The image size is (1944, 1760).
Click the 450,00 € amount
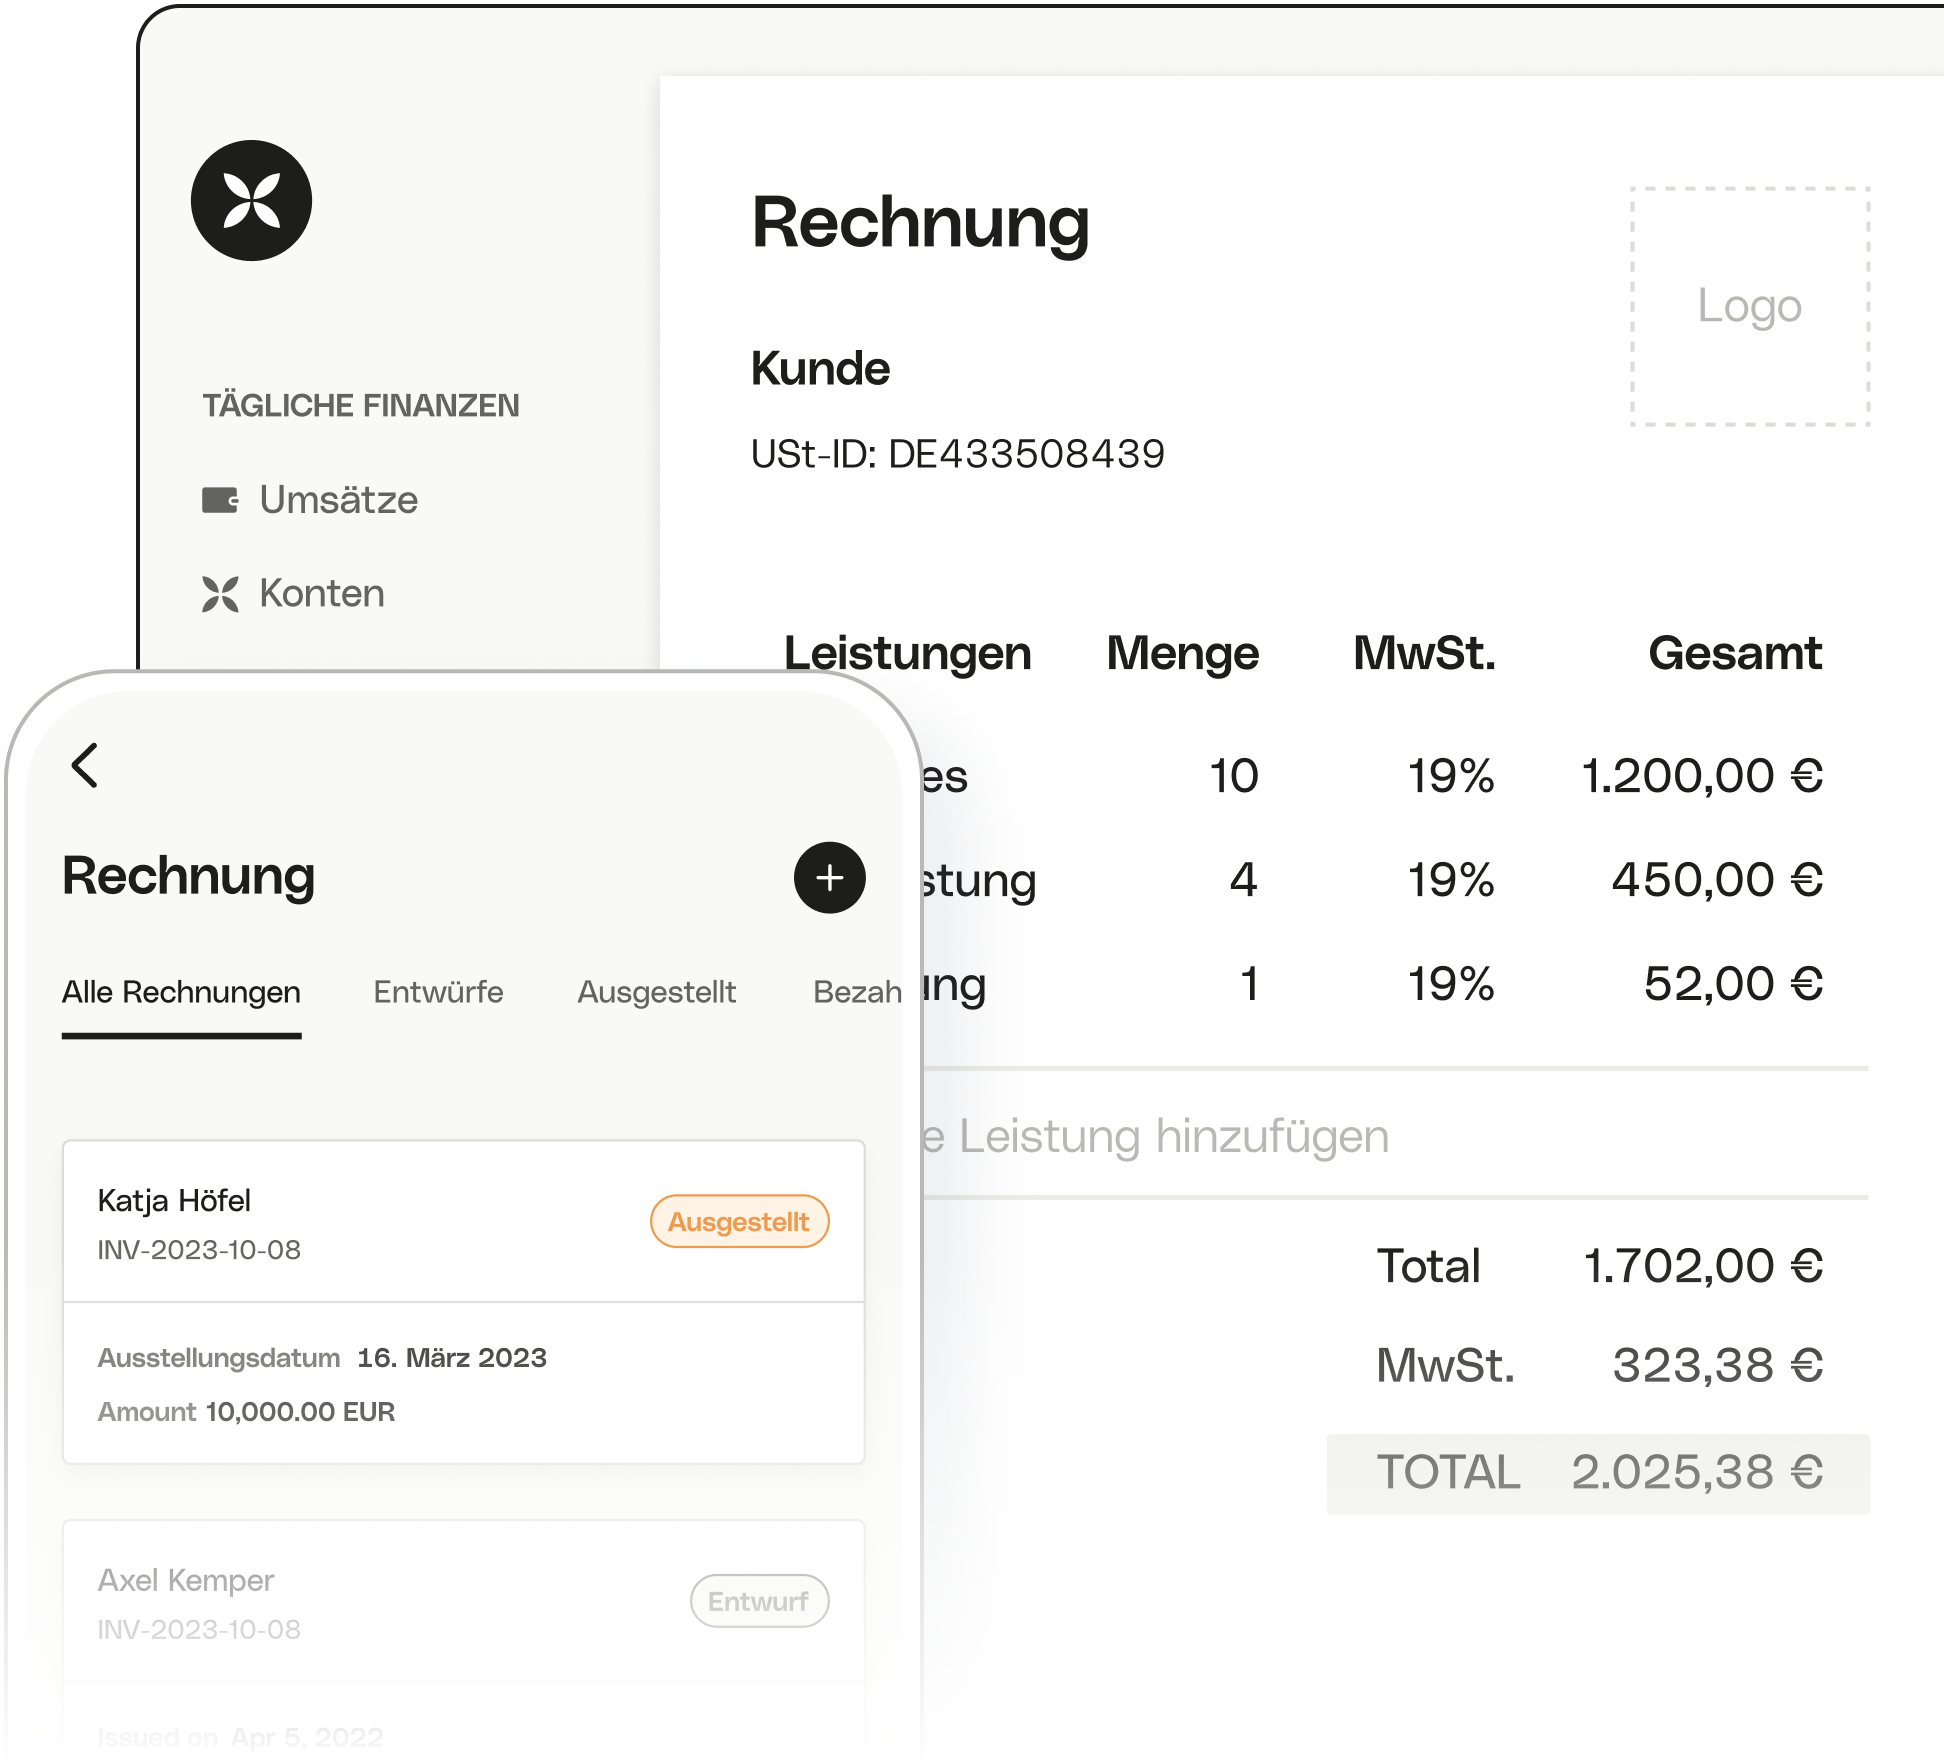(1717, 880)
